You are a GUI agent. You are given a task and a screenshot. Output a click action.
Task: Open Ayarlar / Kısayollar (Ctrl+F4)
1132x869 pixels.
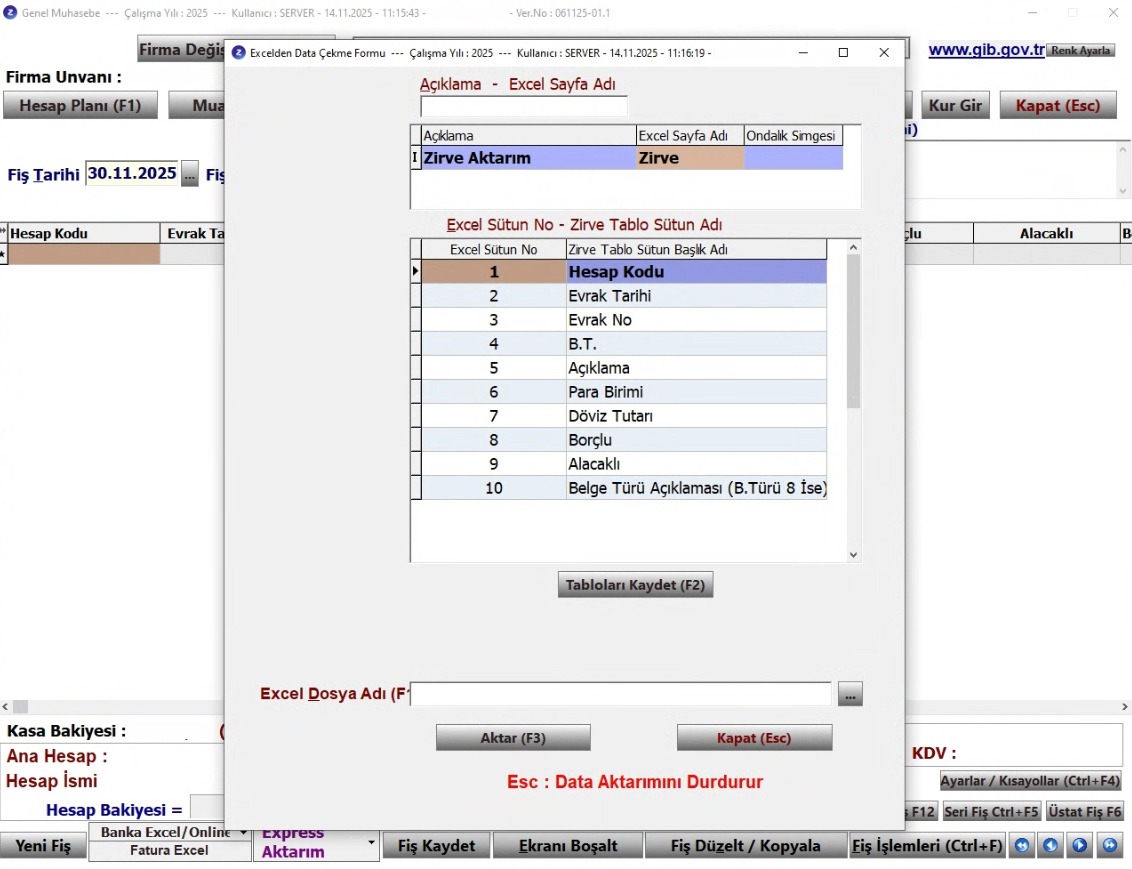[1030, 781]
